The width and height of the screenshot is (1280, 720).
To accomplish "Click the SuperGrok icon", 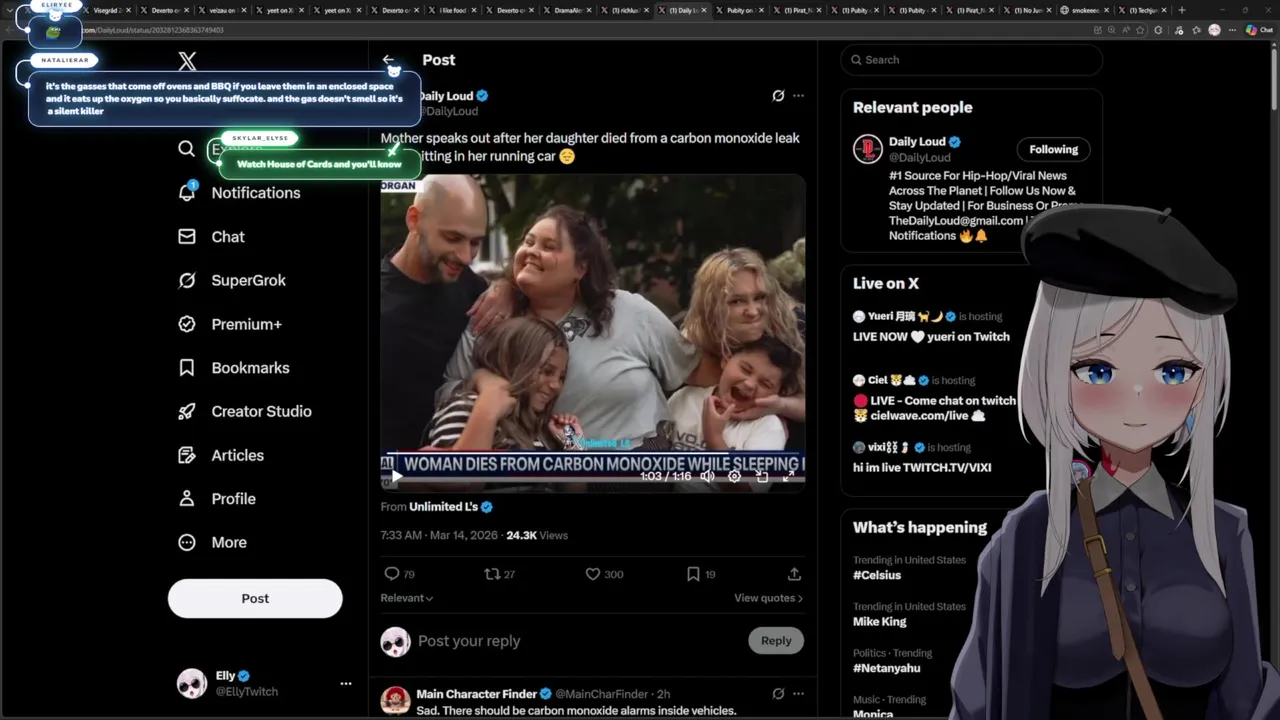I will coord(186,280).
